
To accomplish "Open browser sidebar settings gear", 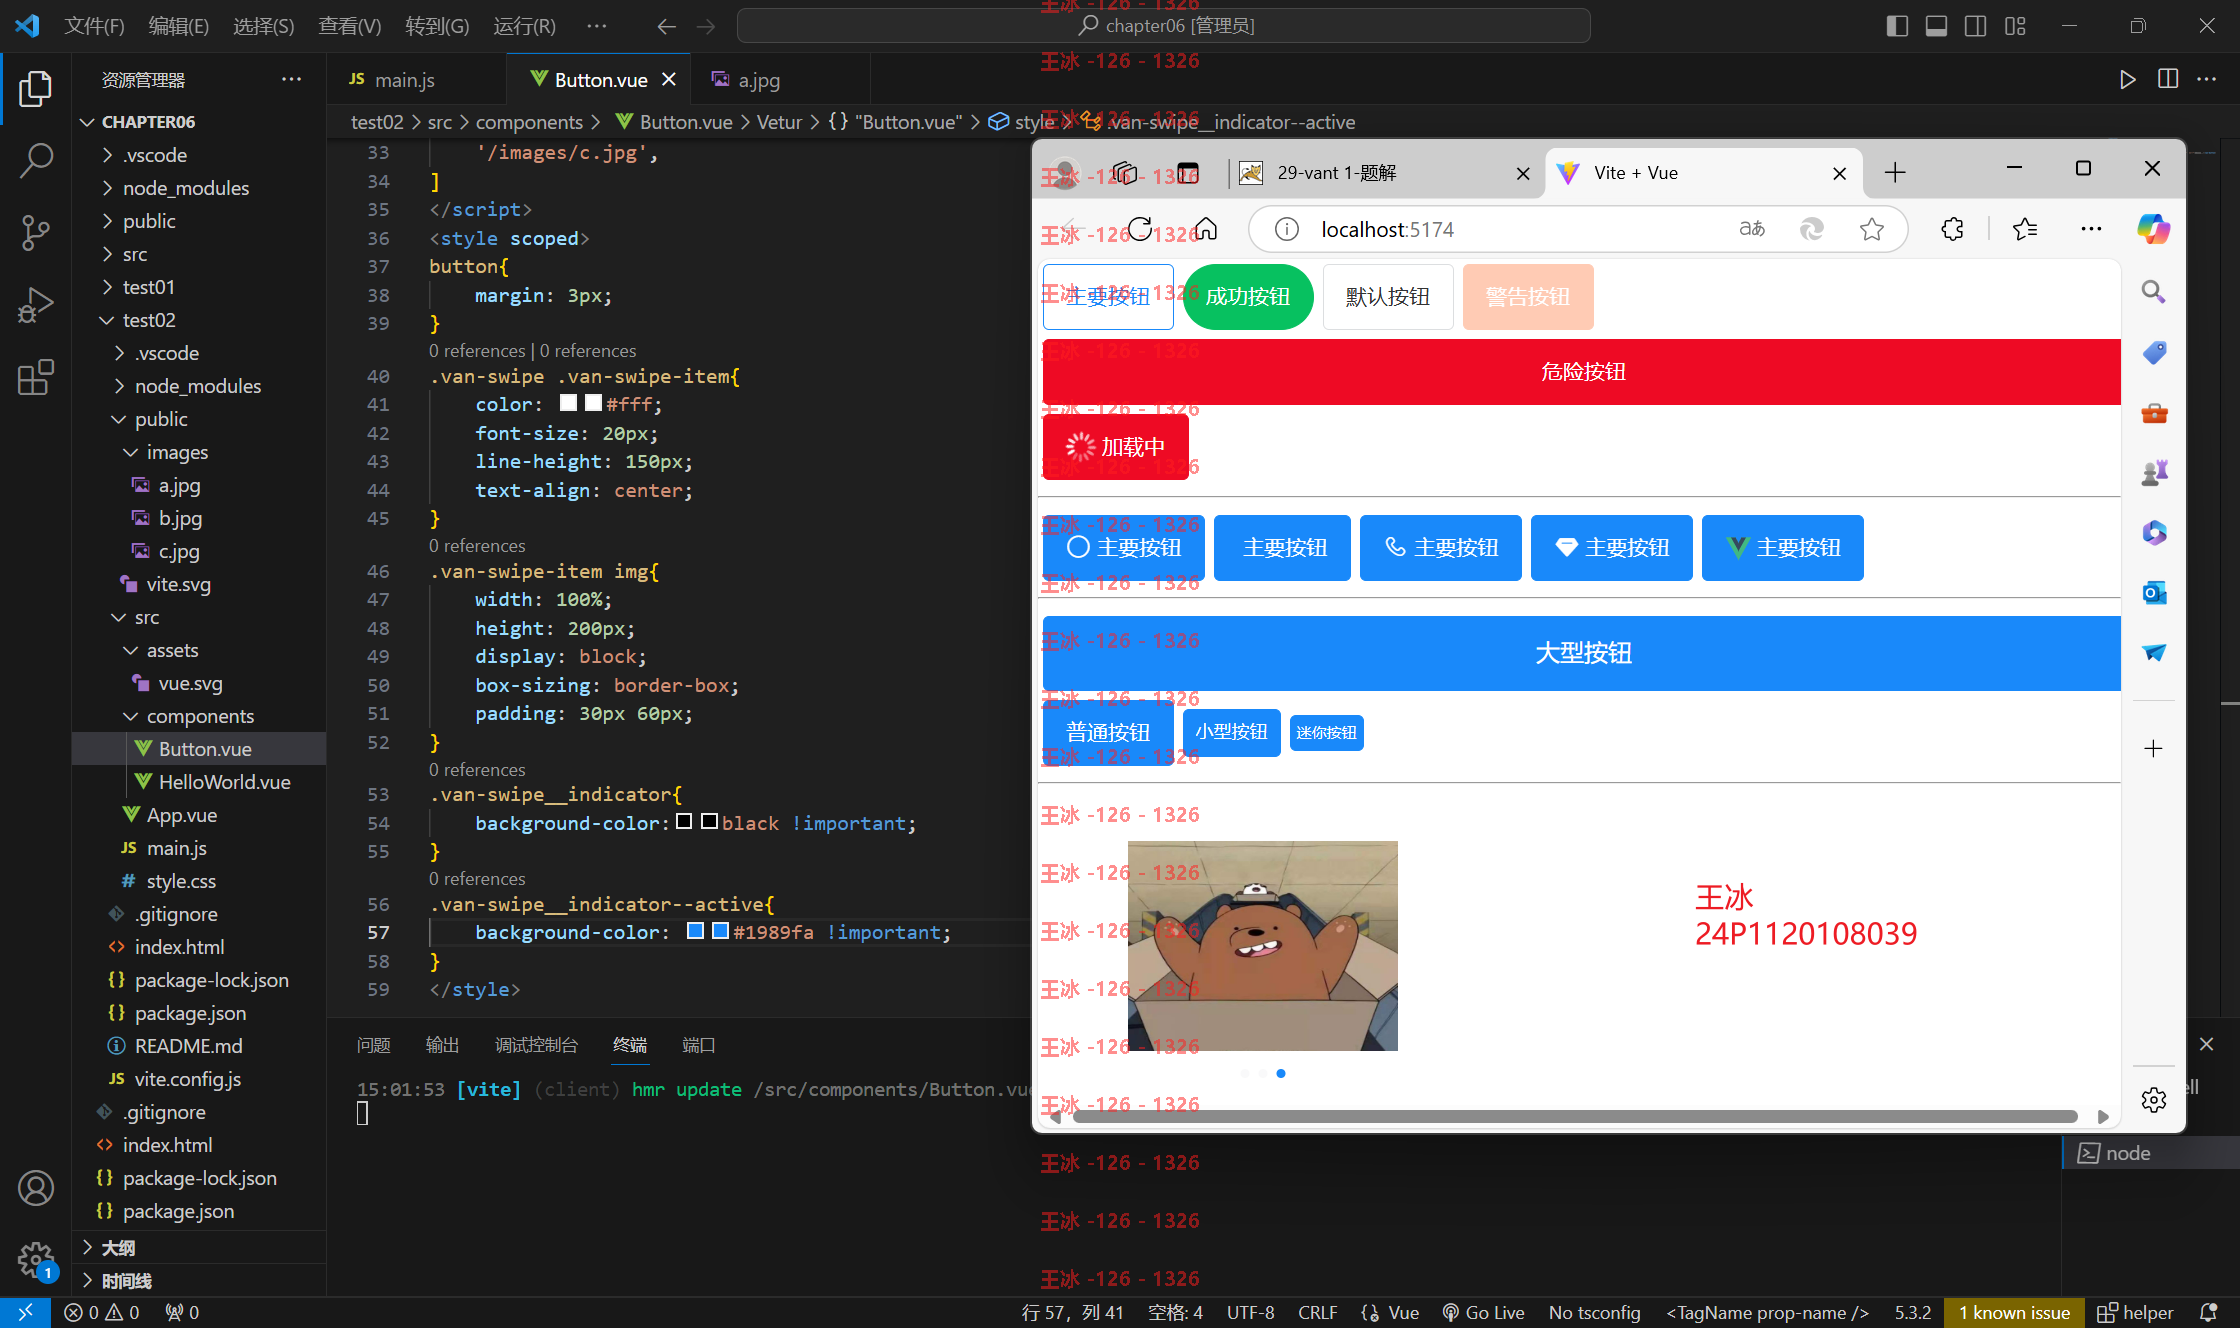I will [x=2153, y=1100].
